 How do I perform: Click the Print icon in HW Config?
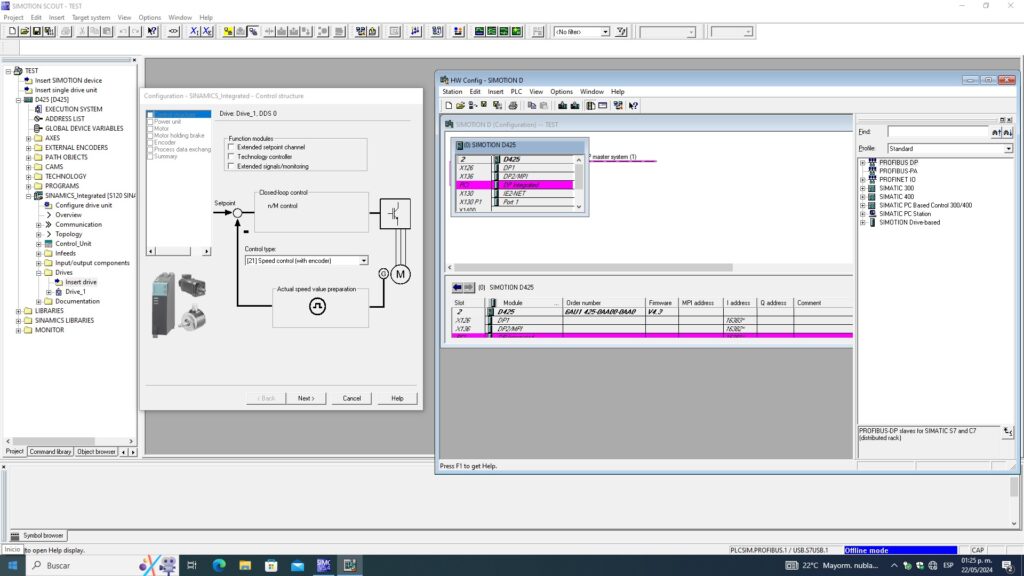pos(514,105)
